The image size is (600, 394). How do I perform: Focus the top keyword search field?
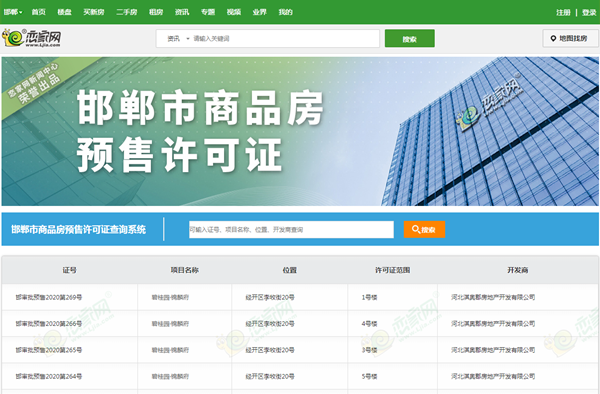(x=285, y=38)
